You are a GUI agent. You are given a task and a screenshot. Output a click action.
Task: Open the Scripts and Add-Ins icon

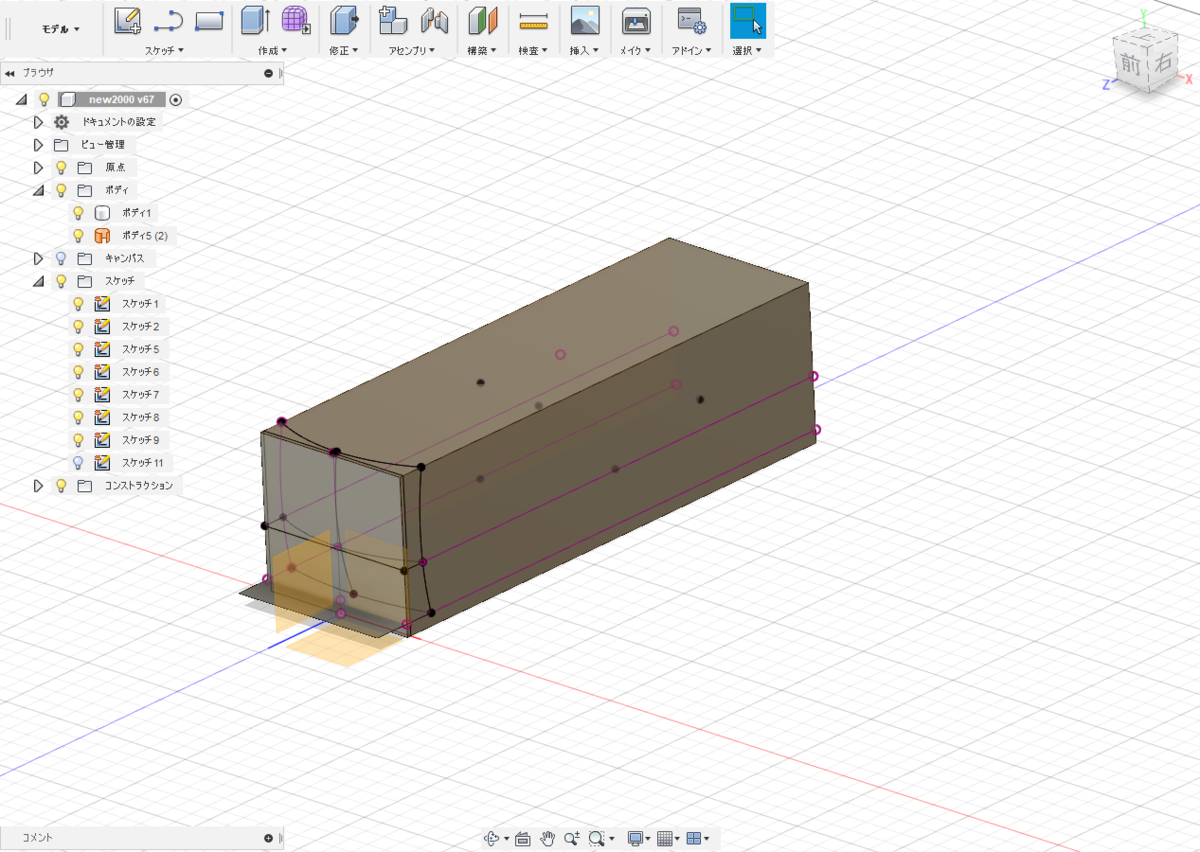click(x=691, y=20)
